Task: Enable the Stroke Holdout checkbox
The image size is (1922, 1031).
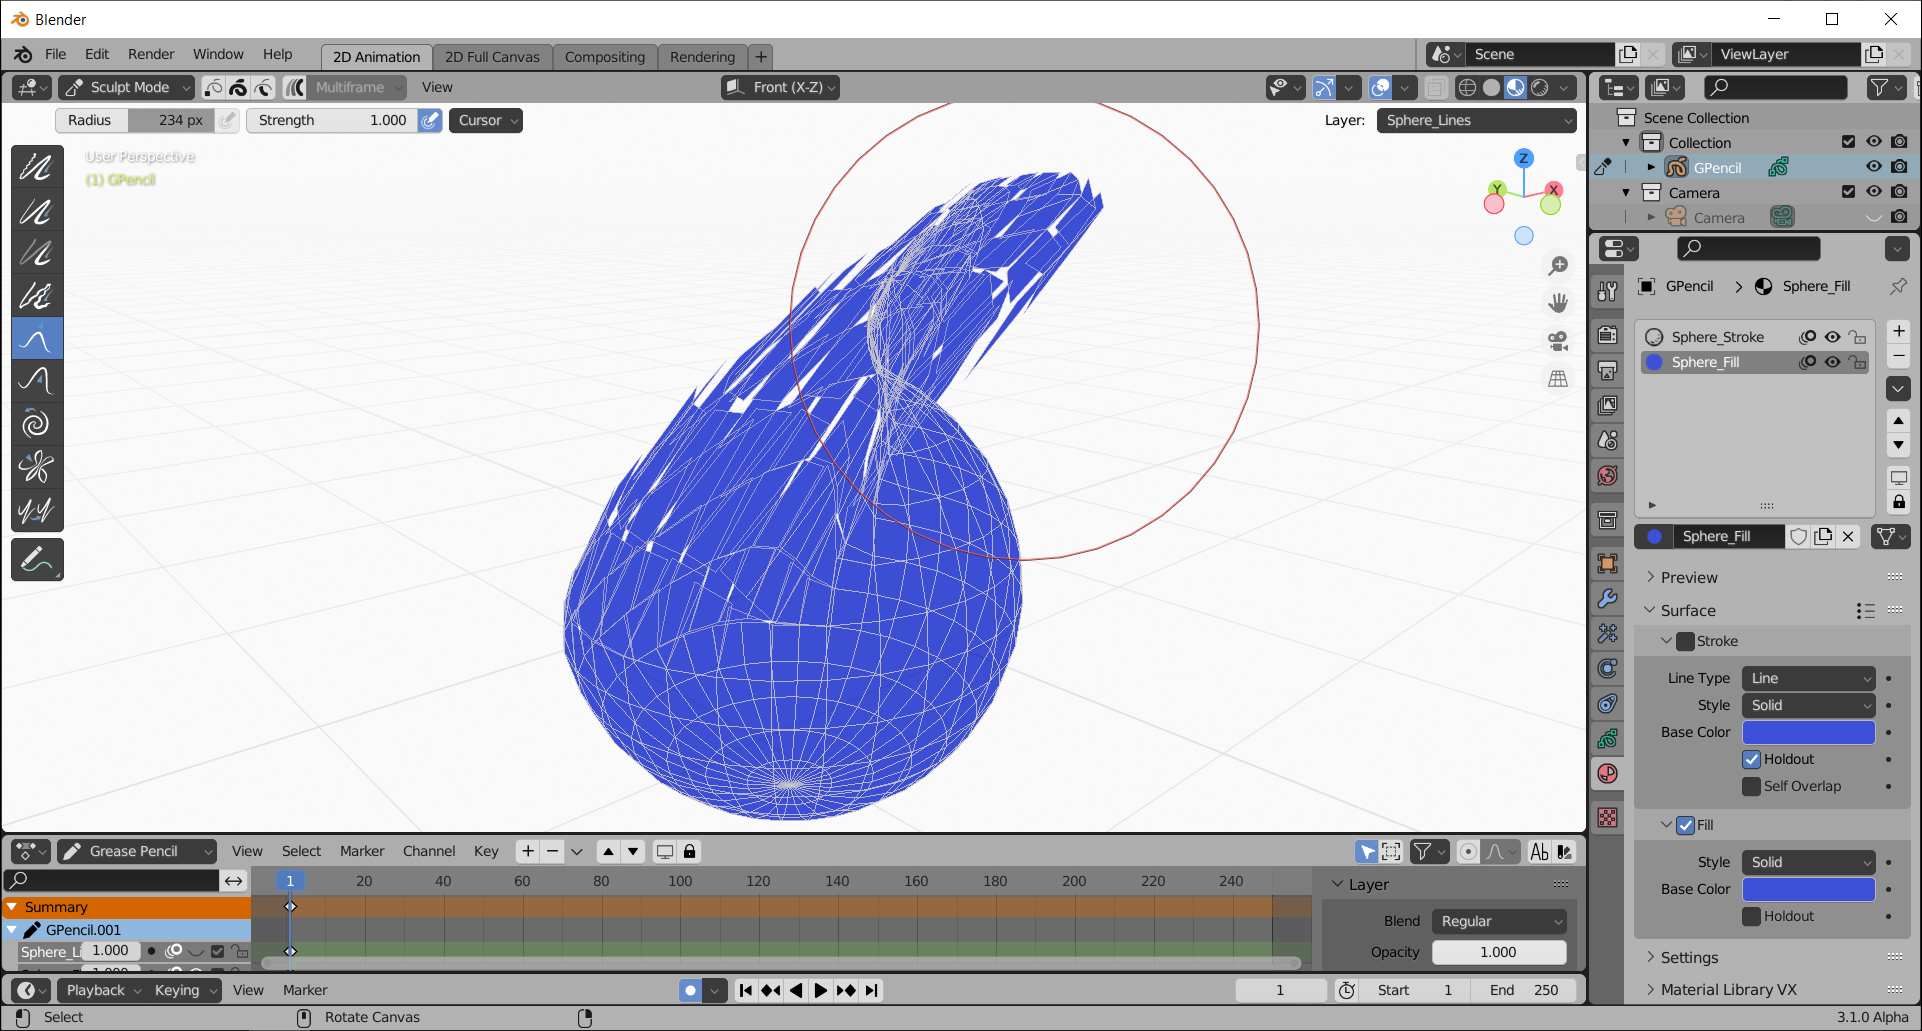Action: point(1752,759)
